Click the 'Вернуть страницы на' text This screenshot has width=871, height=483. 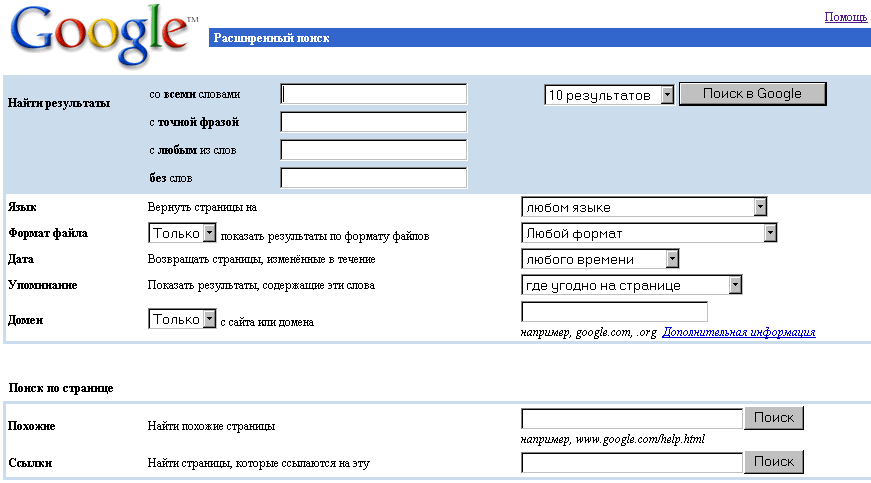[x=202, y=207]
